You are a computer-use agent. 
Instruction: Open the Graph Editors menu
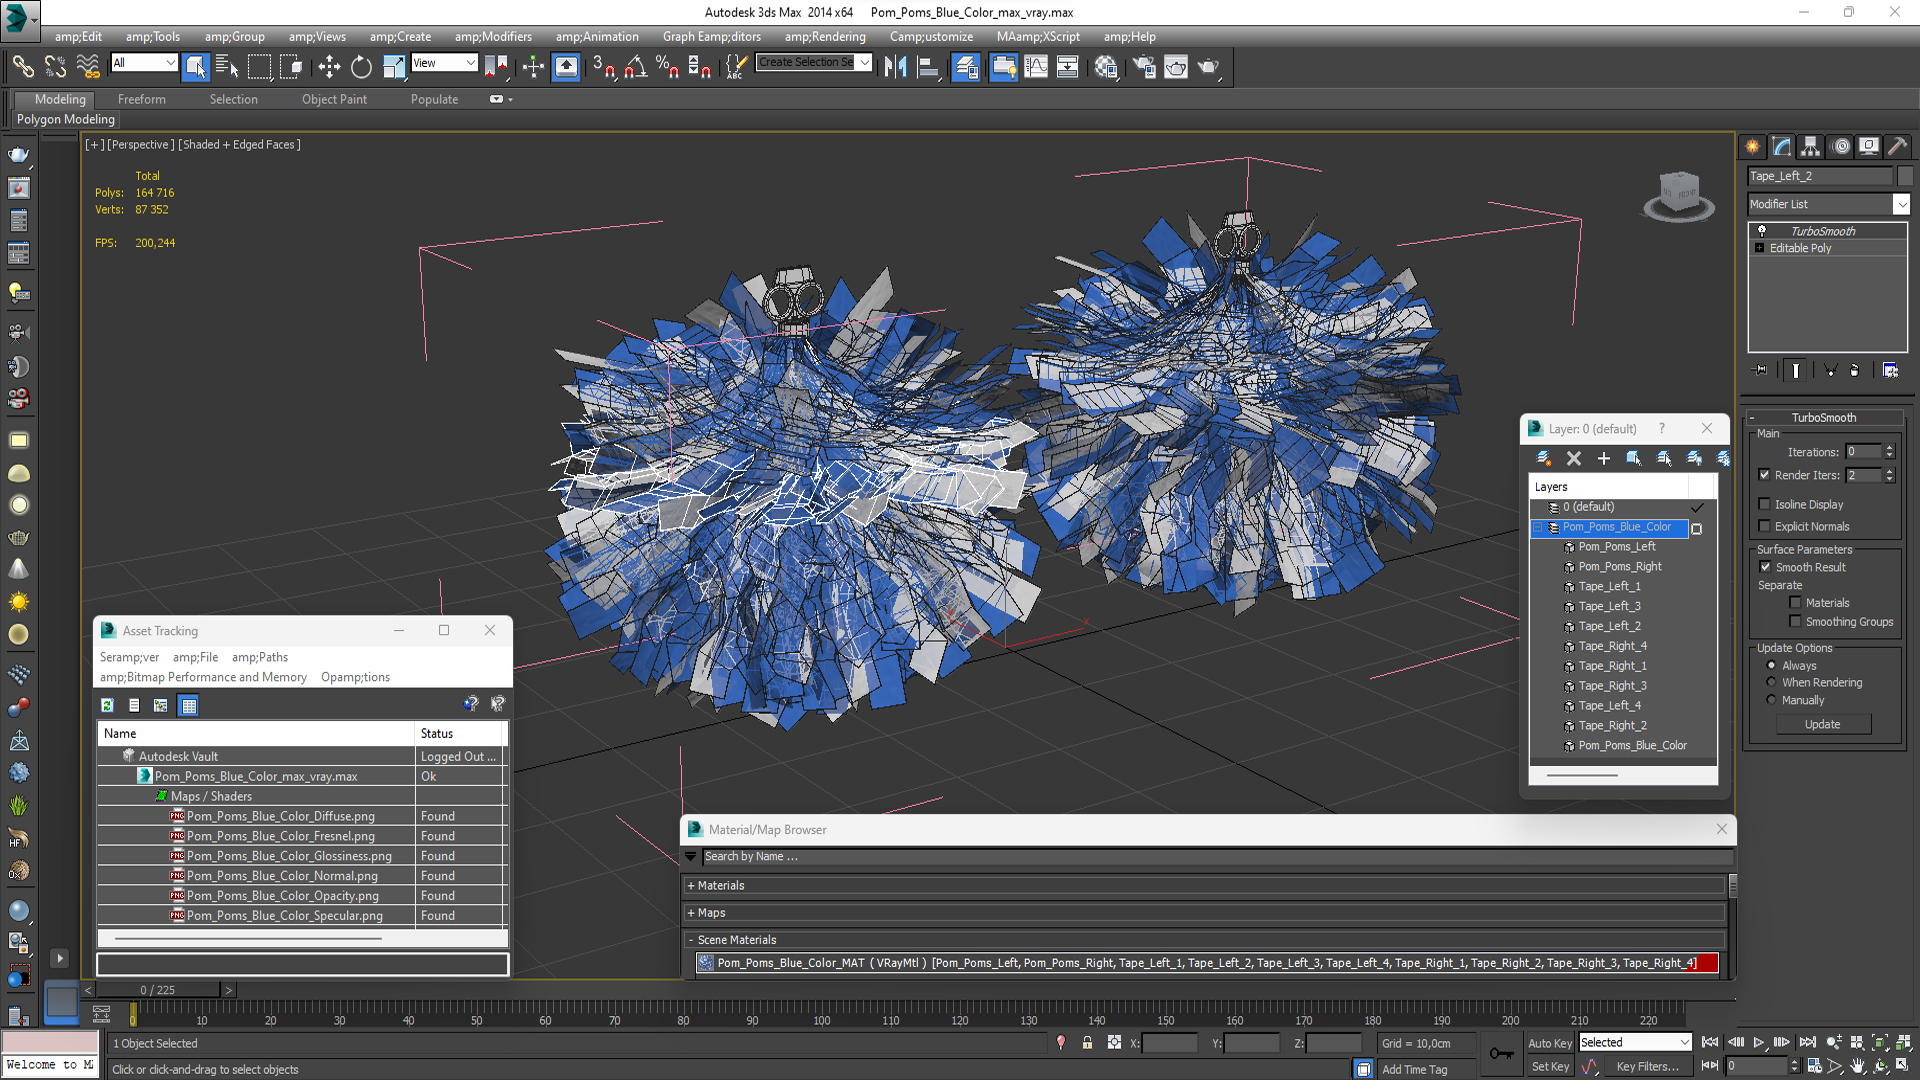711,37
